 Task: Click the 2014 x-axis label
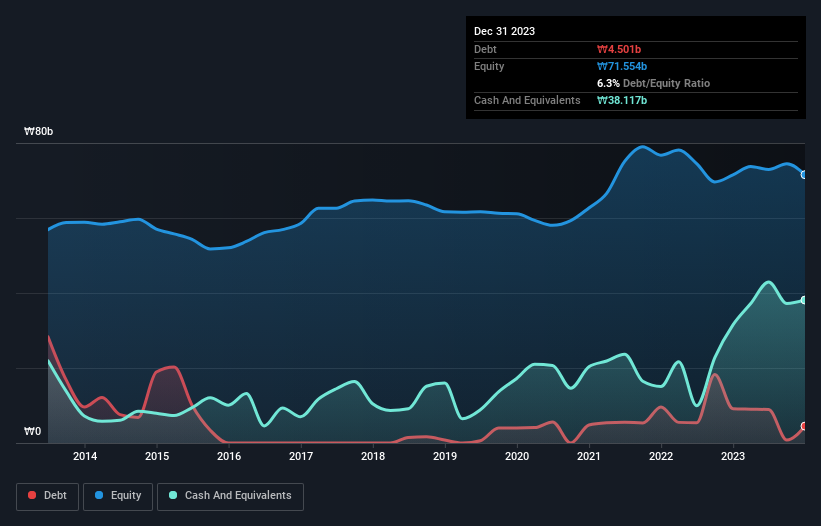click(x=85, y=456)
